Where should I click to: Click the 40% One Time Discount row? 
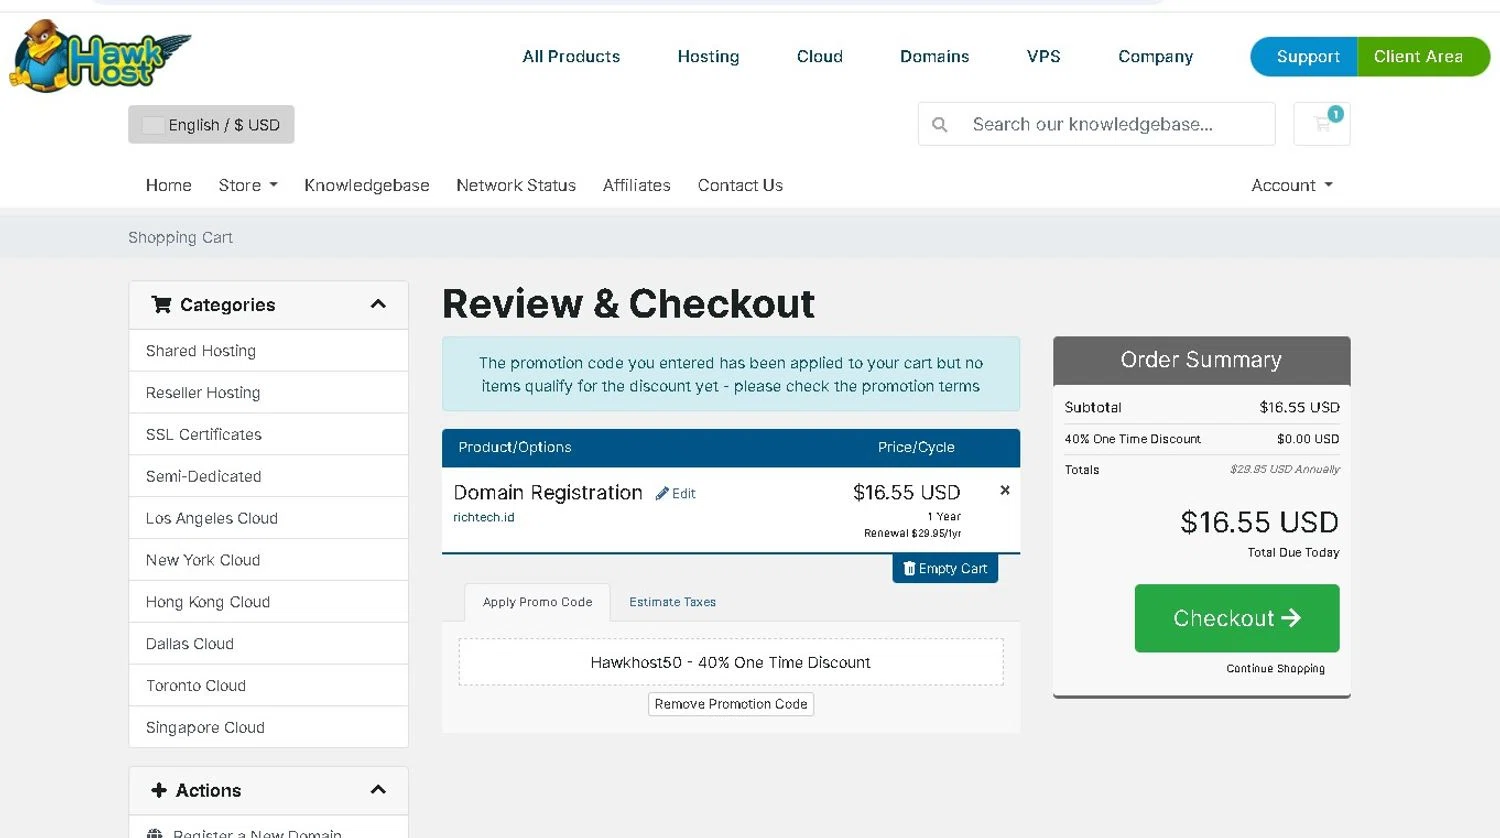click(x=1202, y=439)
